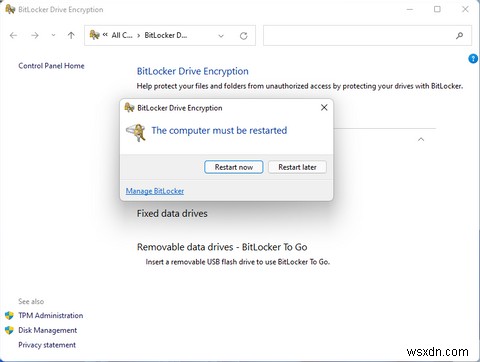This screenshot has width=480, height=362.
Task: Minimize the BitLocker Drive Encryption window
Action: (410, 9)
